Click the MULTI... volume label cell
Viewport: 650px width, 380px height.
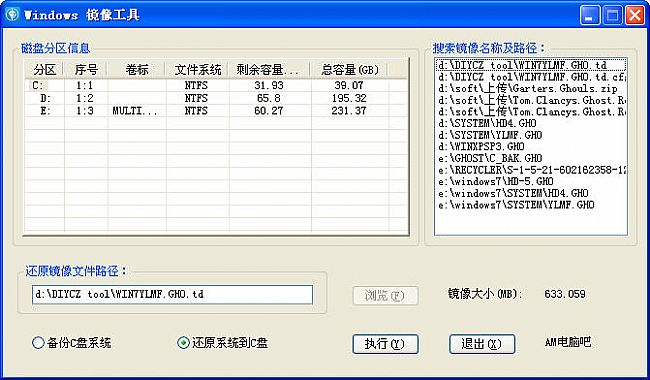135,111
